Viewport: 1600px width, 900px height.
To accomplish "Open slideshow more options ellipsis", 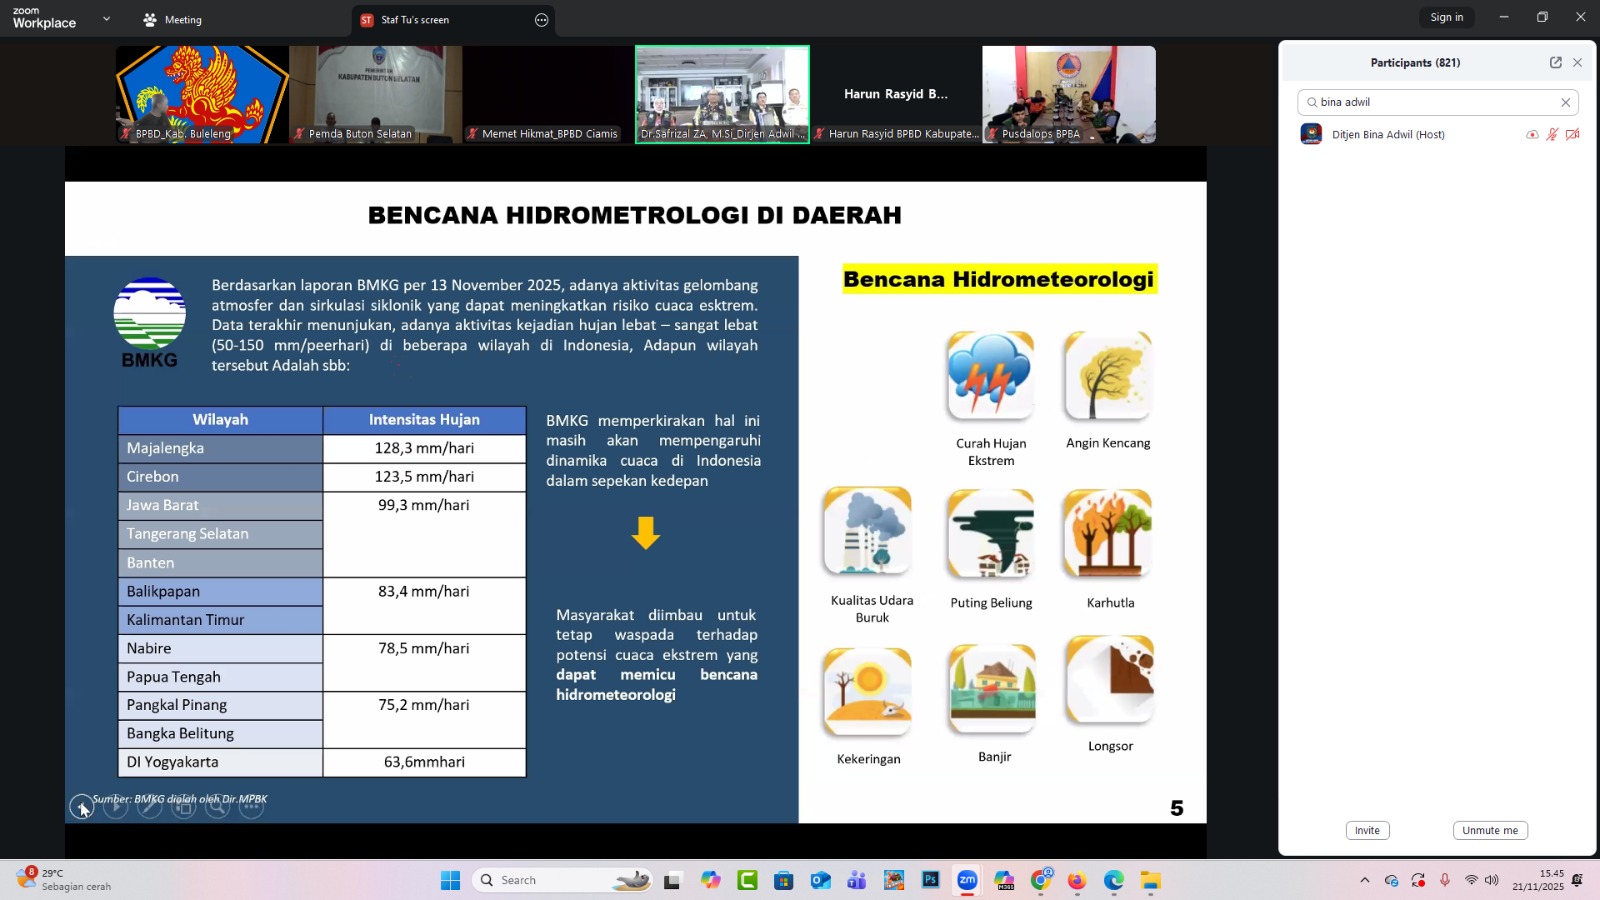I will pos(251,806).
